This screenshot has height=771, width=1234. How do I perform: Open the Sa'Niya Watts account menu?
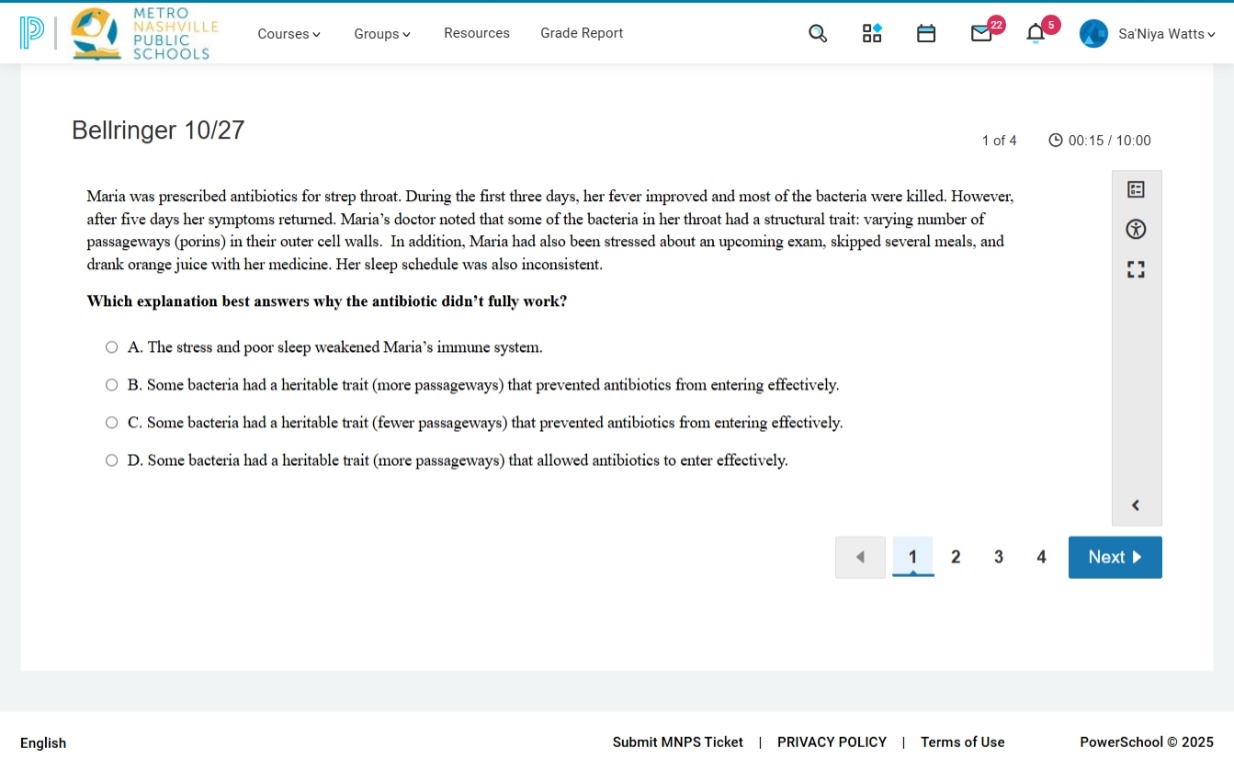click(1148, 34)
